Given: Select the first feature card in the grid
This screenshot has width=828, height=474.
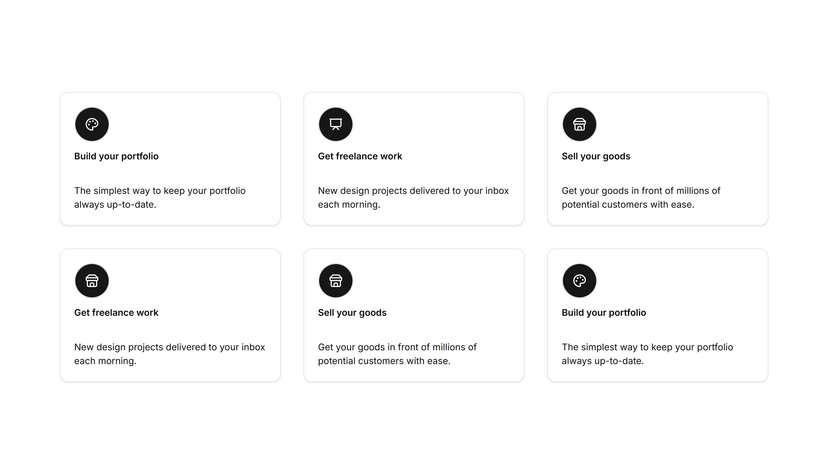Looking at the screenshot, I should pos(170,159).
